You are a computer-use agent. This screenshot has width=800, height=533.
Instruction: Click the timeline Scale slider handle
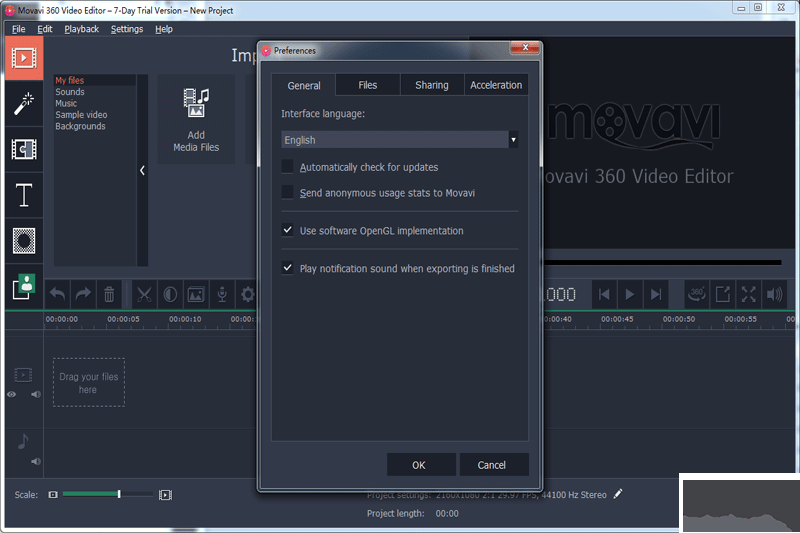coord(119,494)
